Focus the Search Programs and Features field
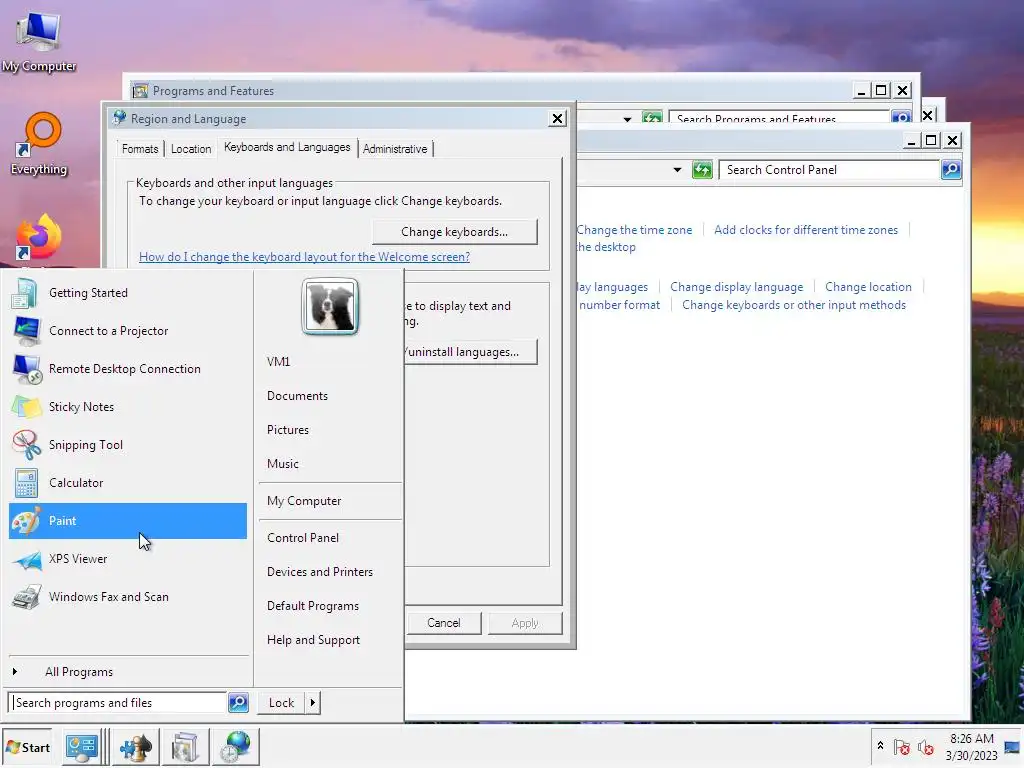1024x768 pixels. click(780, 118)
